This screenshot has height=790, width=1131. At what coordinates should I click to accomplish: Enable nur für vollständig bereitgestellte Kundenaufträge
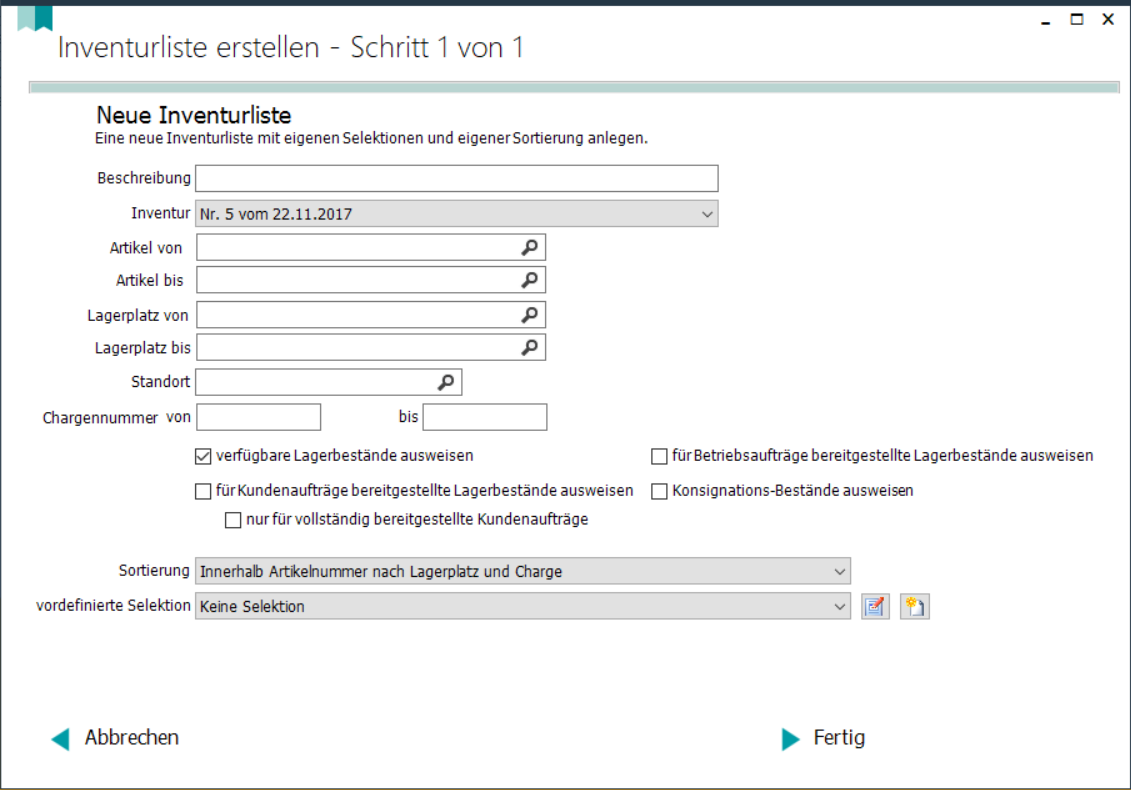[233, 520]
